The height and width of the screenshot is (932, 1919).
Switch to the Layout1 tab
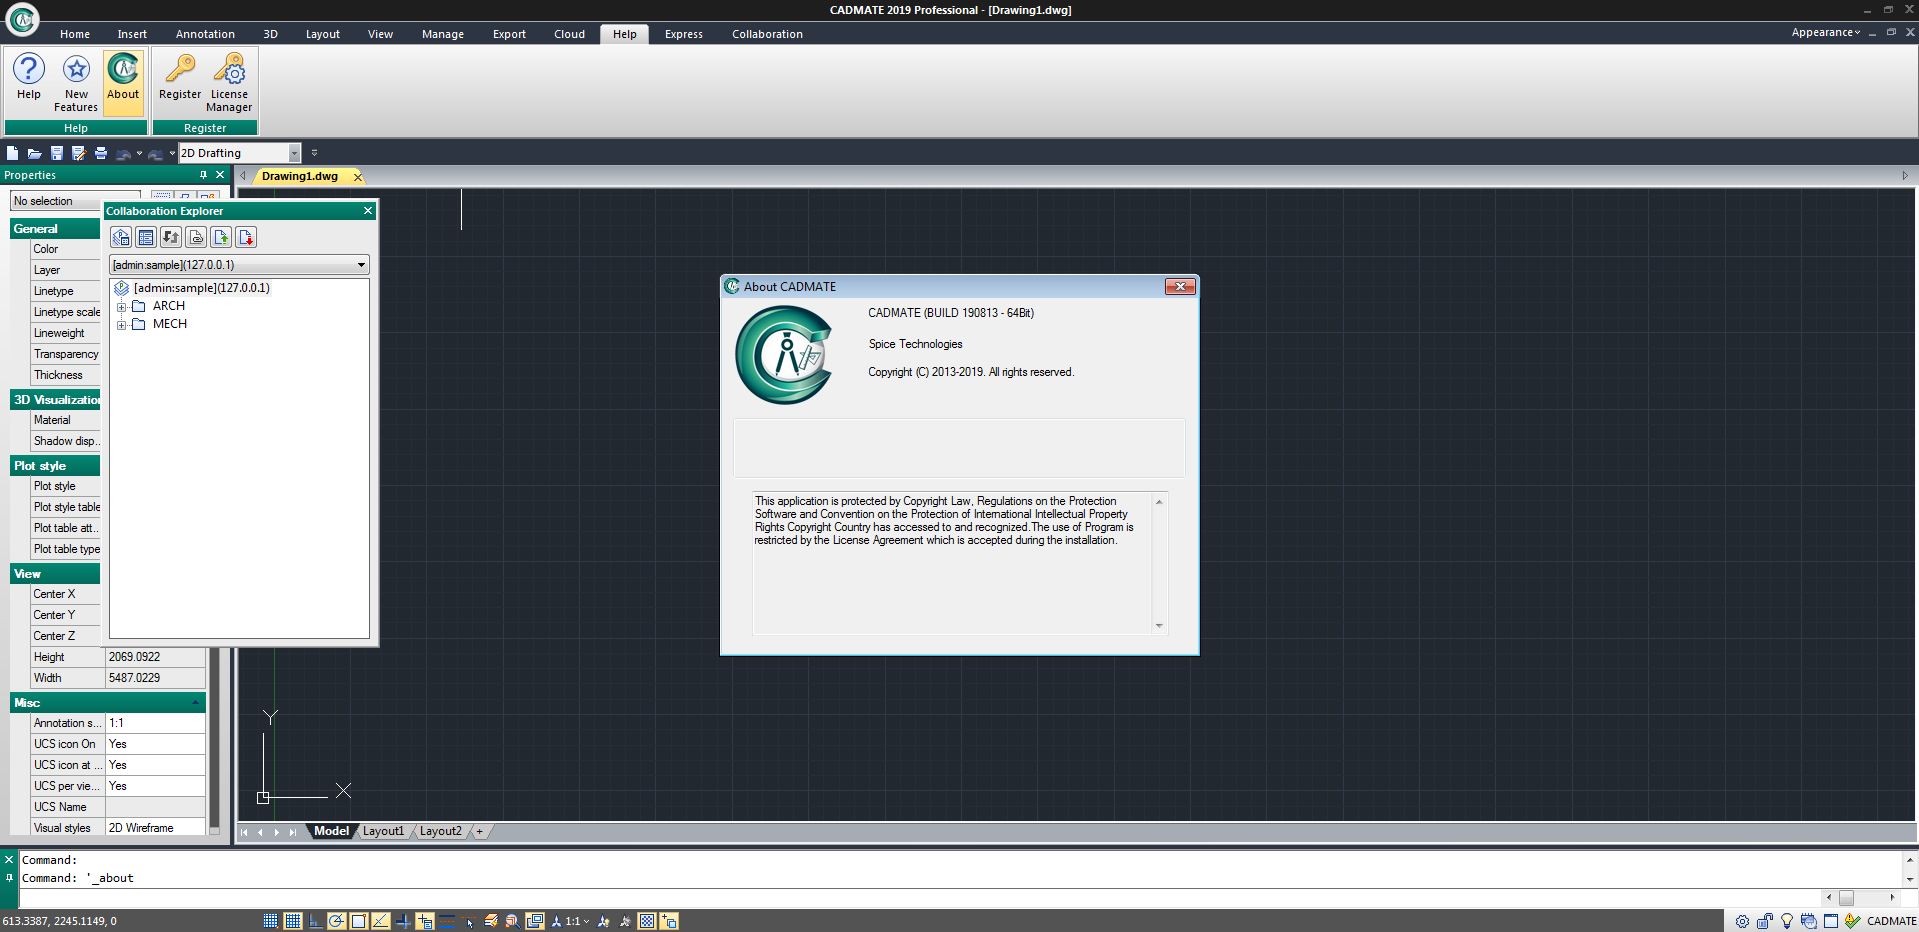pyautogui.click(x=383, y=831)
